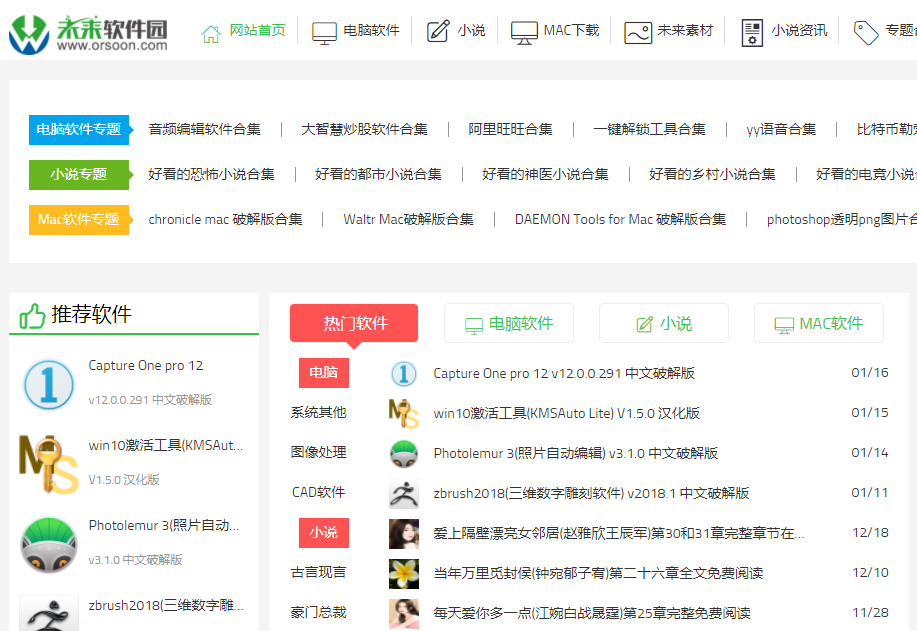
Task: Click the 未来软件园 site logo
Action: coord(88,34)
